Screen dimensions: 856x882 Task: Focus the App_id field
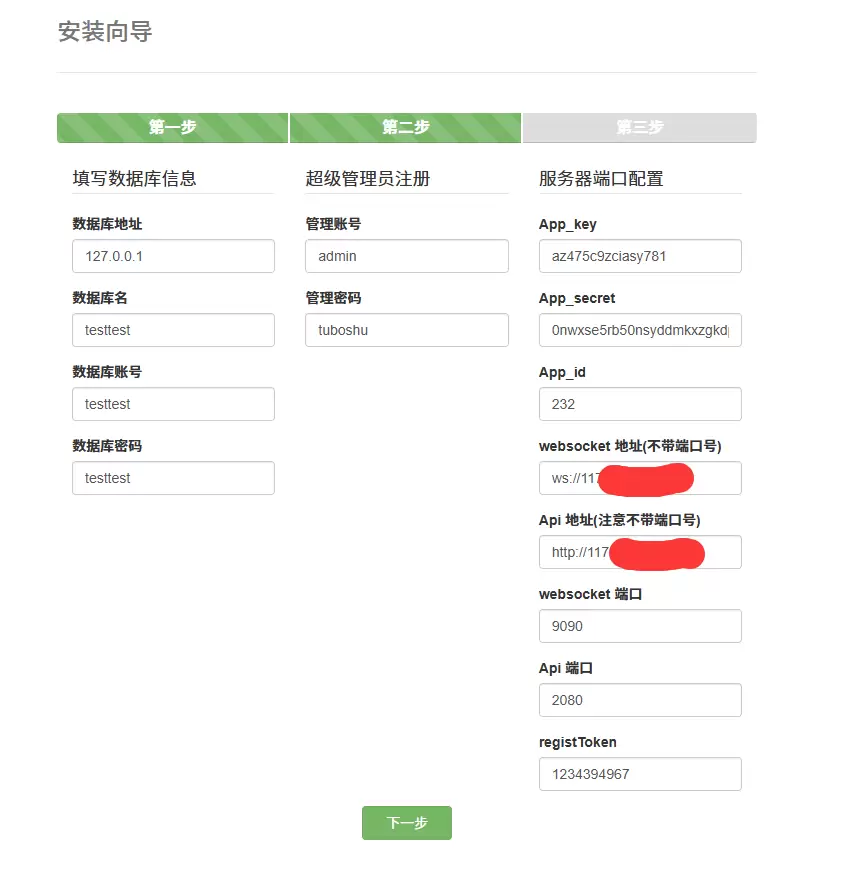tap(640, 404)
